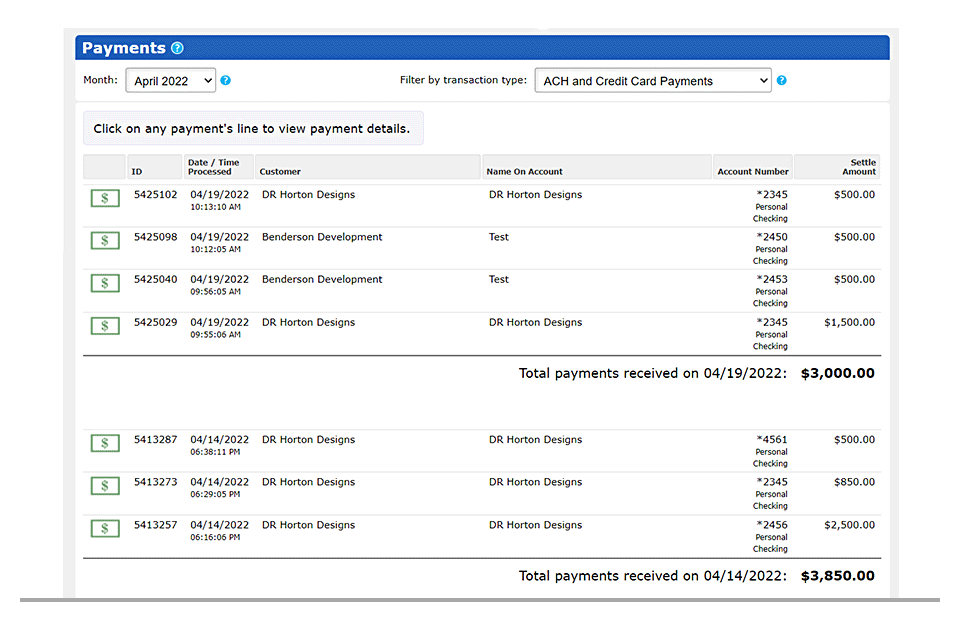960x630 pixels.
Task: Click the help icon beside the Payments title
Action: pyautogui.click(x=177, y=47)
